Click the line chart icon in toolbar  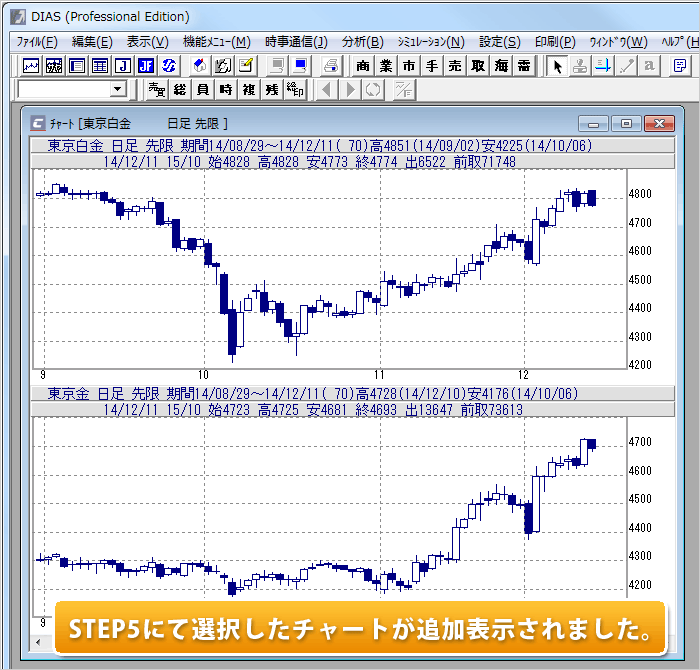tap(31, 66)
